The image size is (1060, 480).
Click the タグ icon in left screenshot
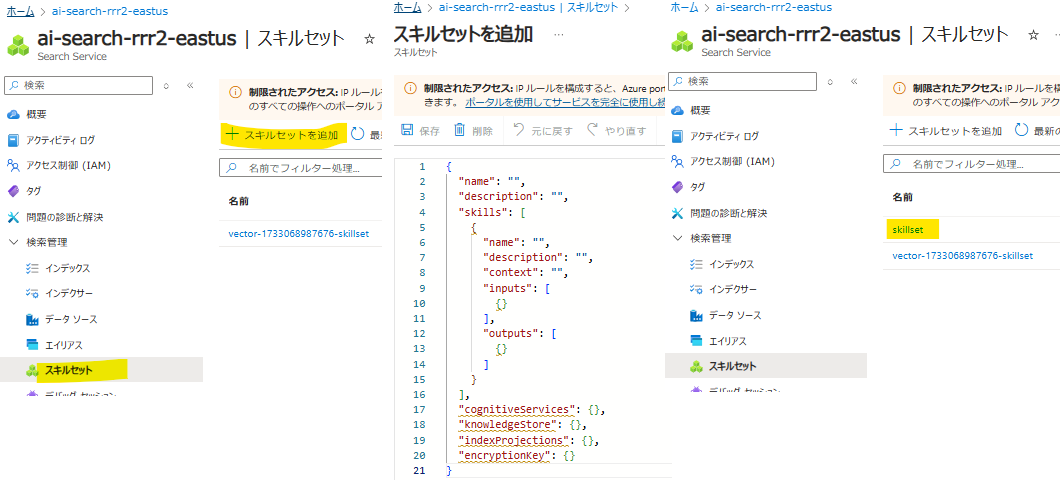pos(14,191)
